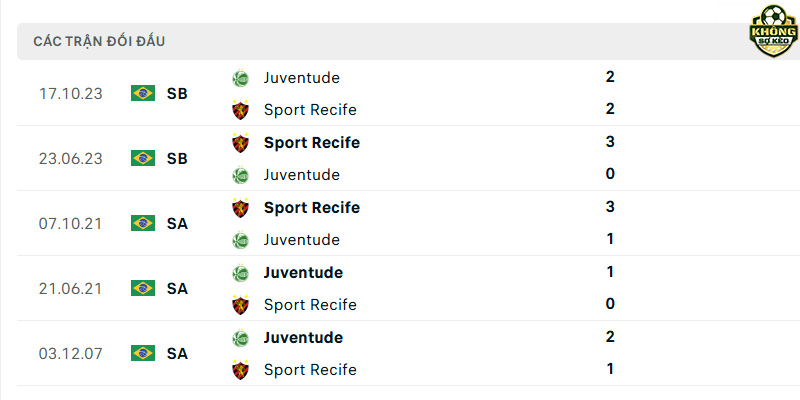Click Juventude crest in 21.06.21 match
This screenshot has height=400, width=800.
point(240,273)
